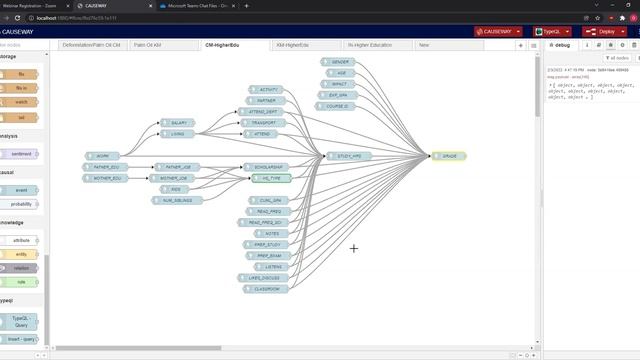Pick the watch palette node
The height and width of the screenshot is (360, 640).
click(19, 102)
